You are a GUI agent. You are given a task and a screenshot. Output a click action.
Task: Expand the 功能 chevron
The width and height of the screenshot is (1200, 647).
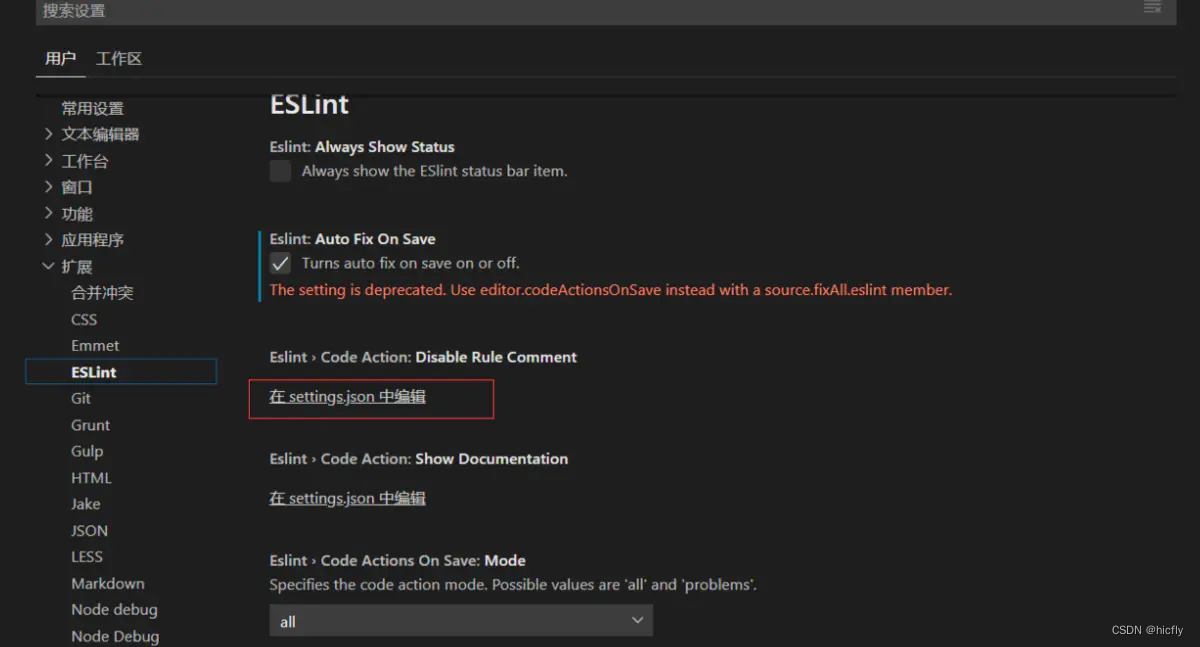pos(49,213)
